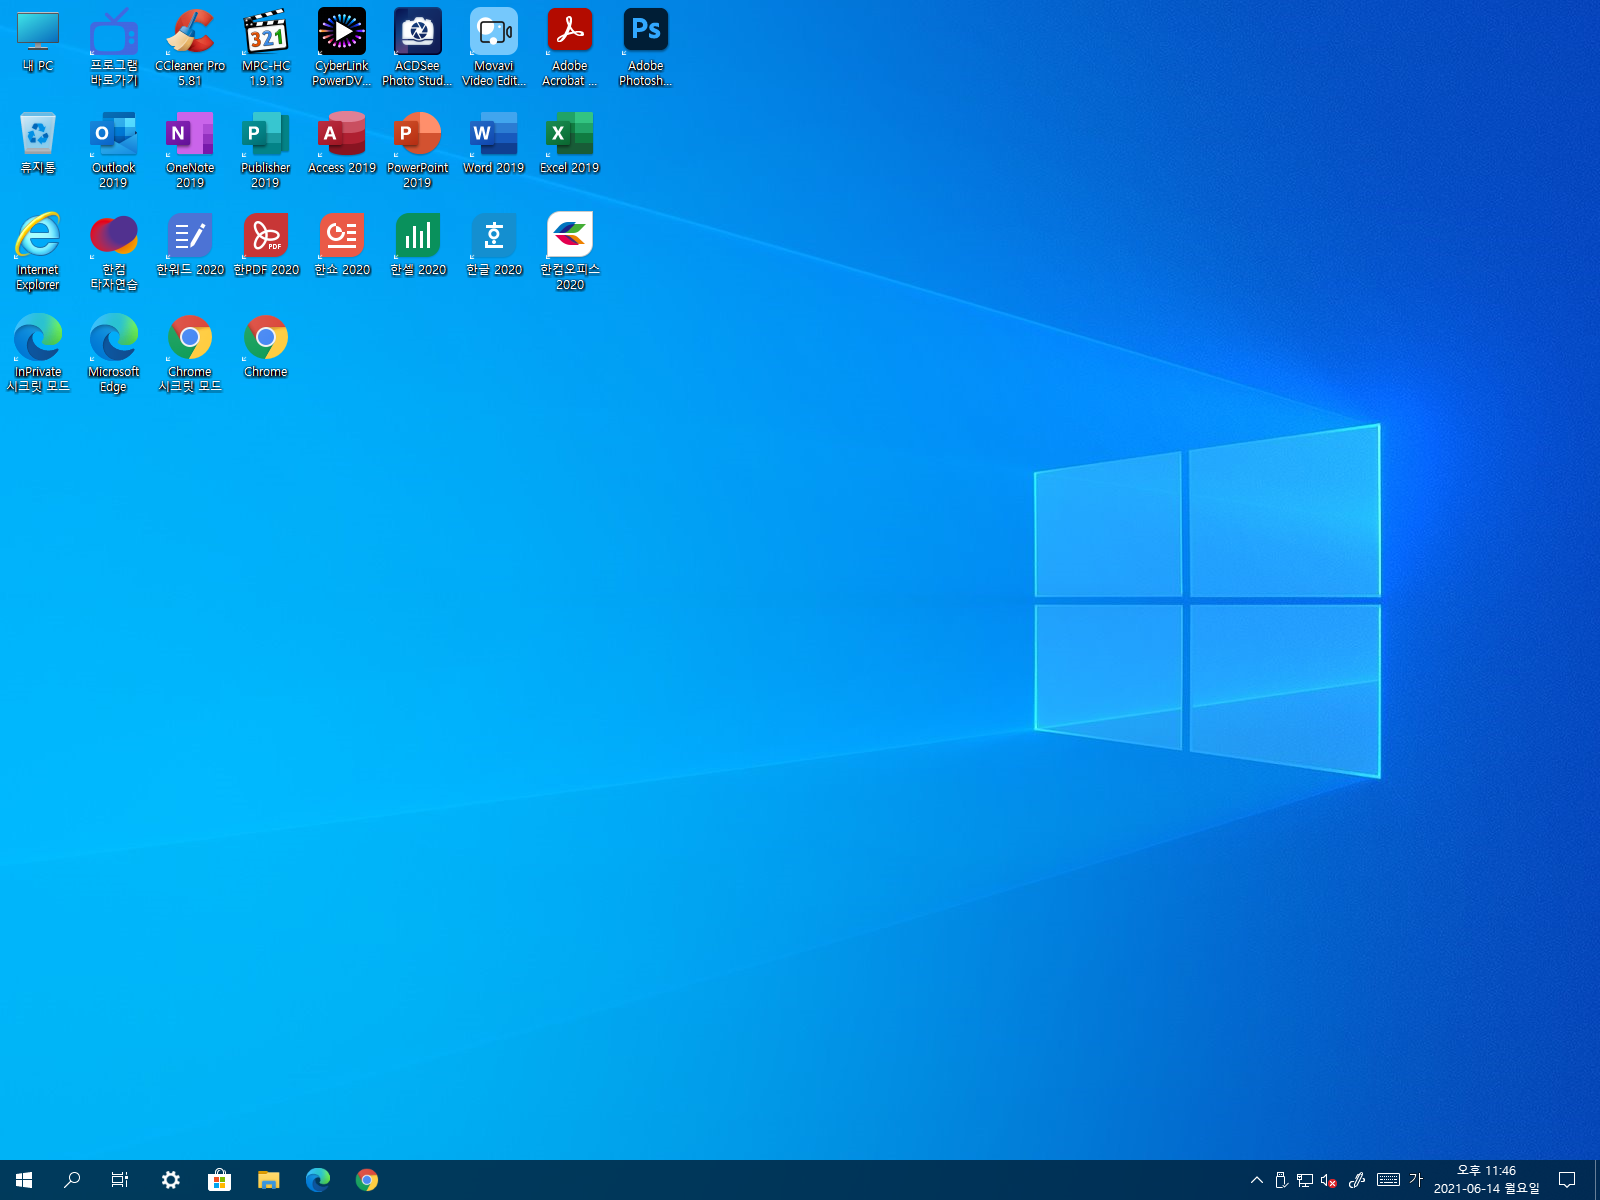Image resolution: width=1600 pixels, height=1200 pixels.
Task: Launch CCleaner Pro 5.81
Action: [x=190, y=48]
